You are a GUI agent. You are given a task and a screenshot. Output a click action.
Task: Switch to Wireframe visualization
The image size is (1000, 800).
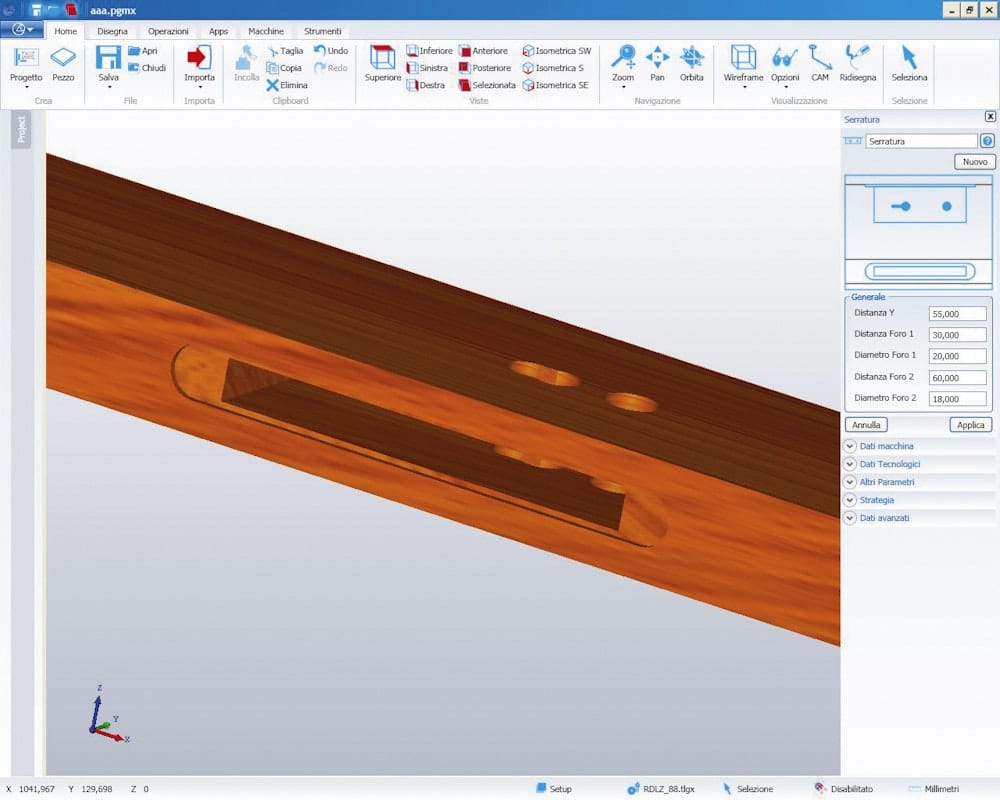pyautogui.click(x=743, y=62)
